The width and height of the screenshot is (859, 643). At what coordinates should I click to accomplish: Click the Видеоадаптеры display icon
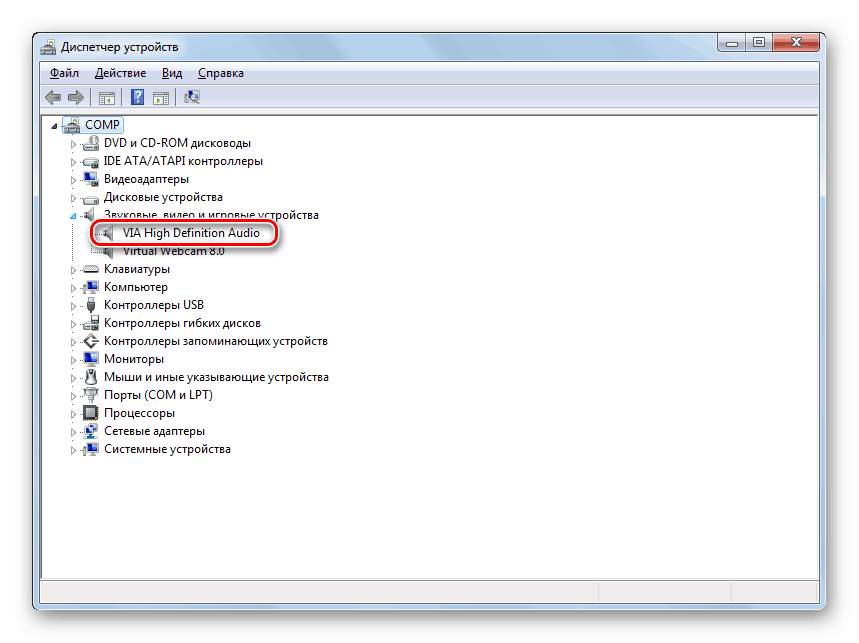[91, 179]
